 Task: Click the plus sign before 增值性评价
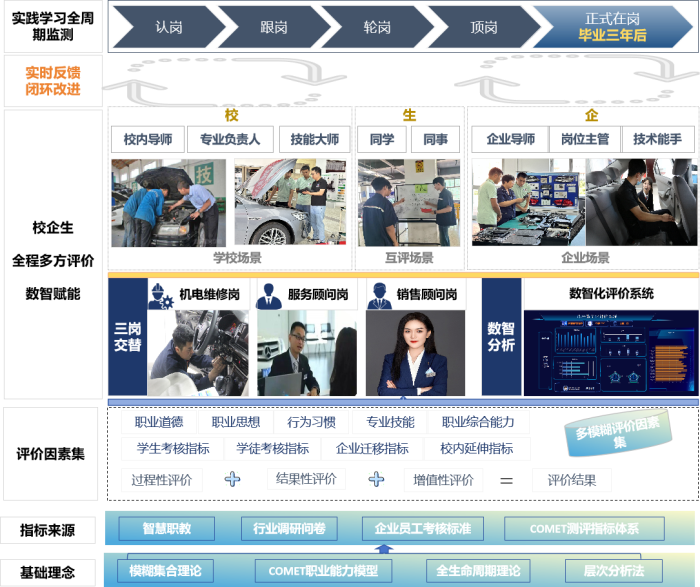point(377,479)
